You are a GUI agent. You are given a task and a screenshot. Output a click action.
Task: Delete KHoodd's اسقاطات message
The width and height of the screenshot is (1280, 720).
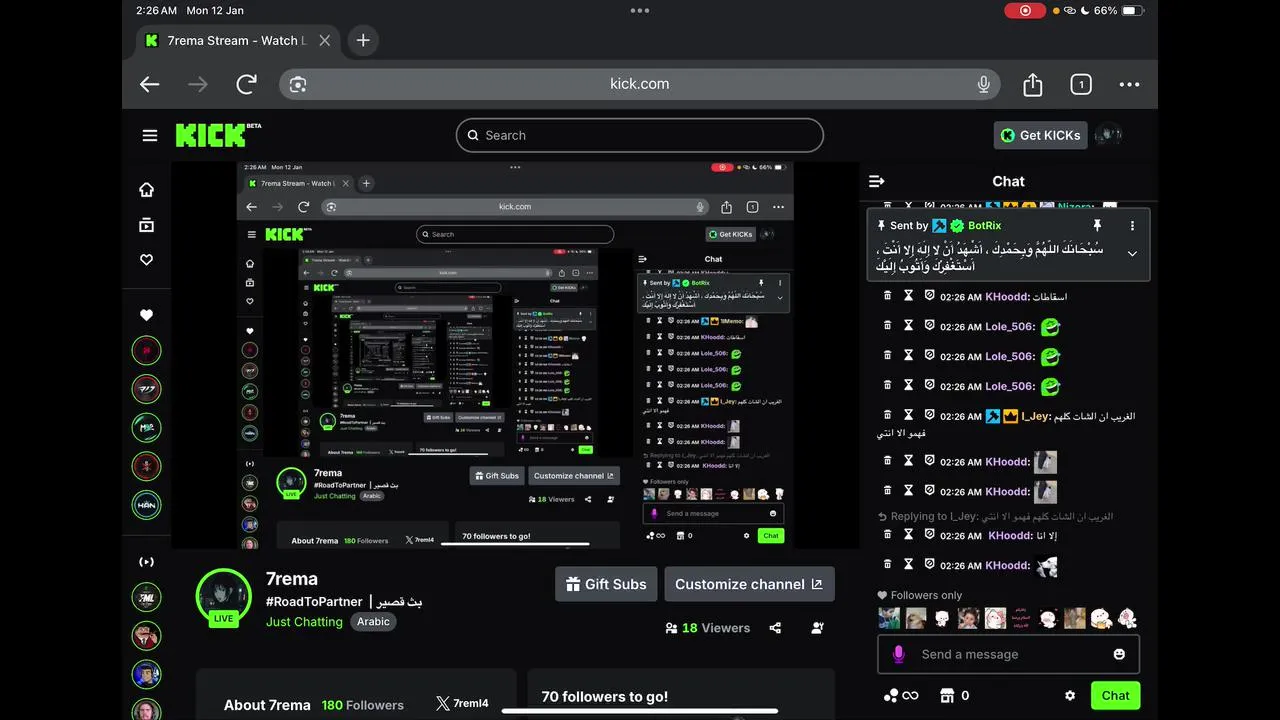[x=887, y=296]
